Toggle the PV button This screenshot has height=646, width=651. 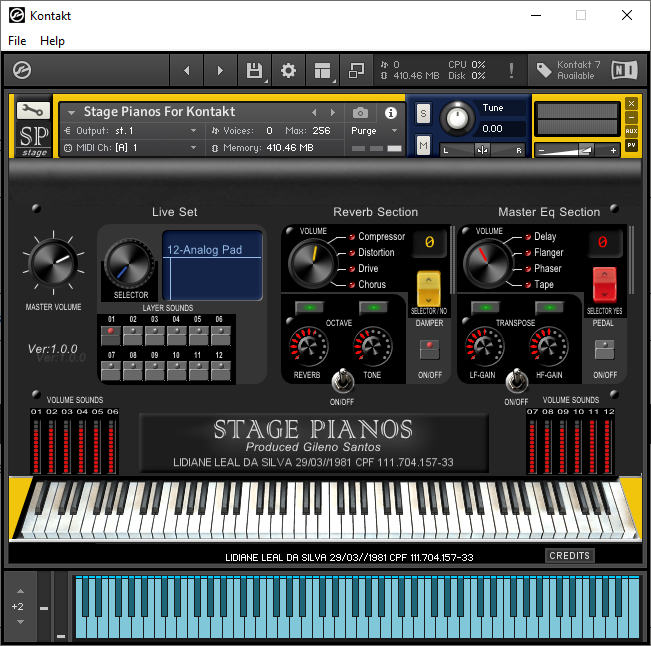[x=631, y=145]
